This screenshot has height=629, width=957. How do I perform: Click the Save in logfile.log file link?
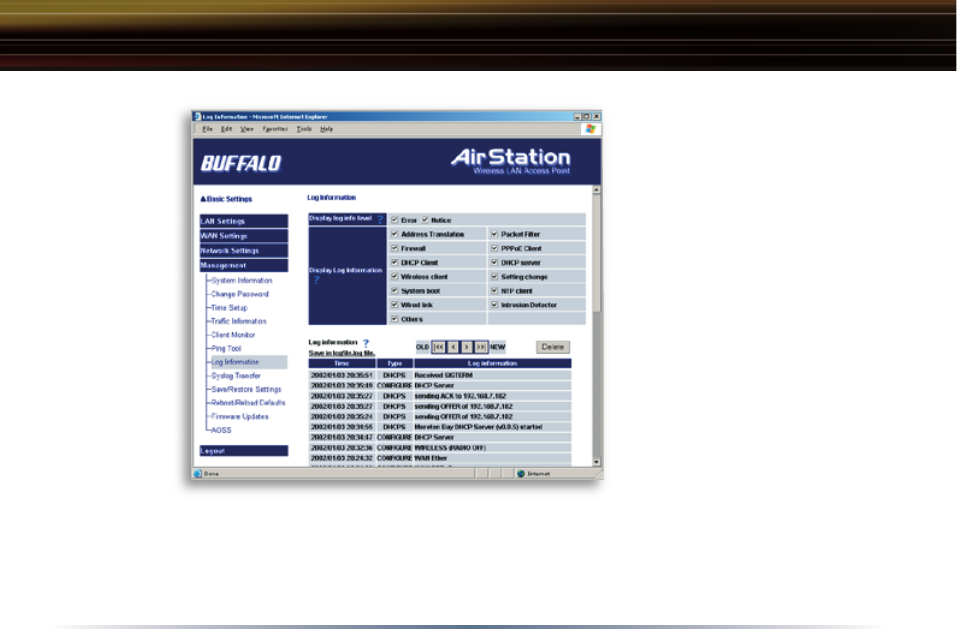[341, 353]
